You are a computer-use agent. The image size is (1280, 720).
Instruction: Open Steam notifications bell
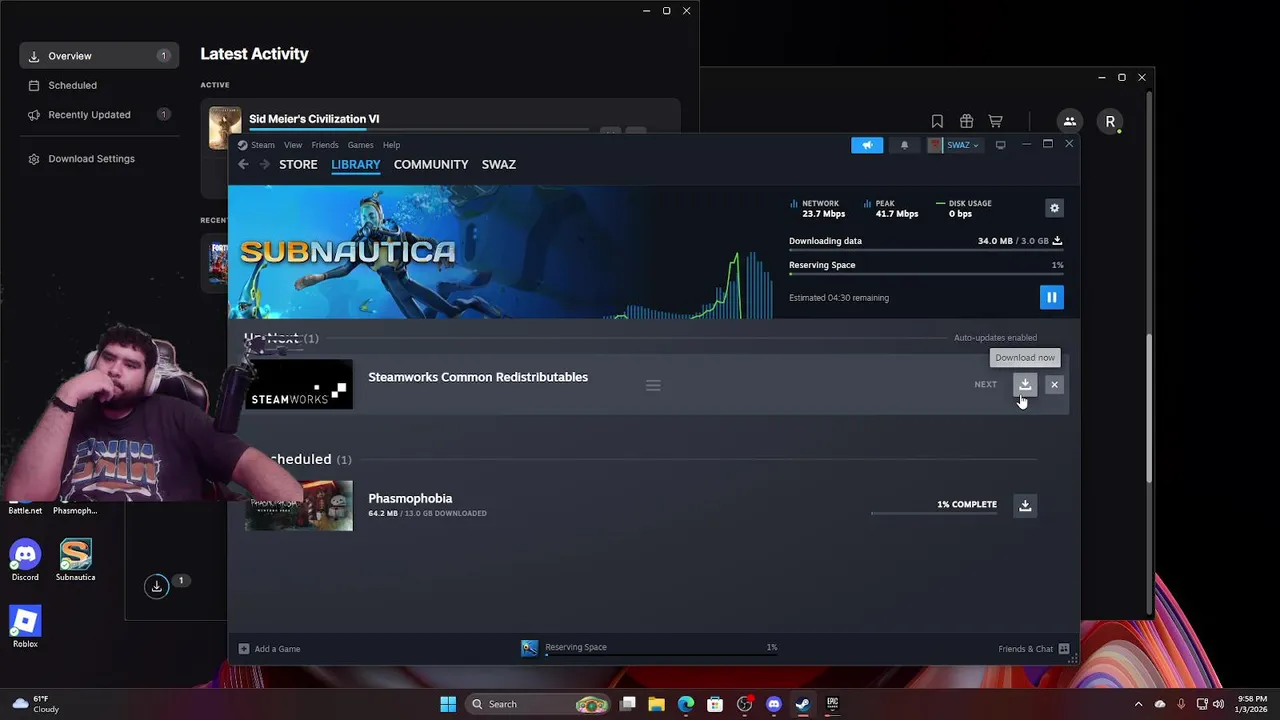click(x=904, y=145)
